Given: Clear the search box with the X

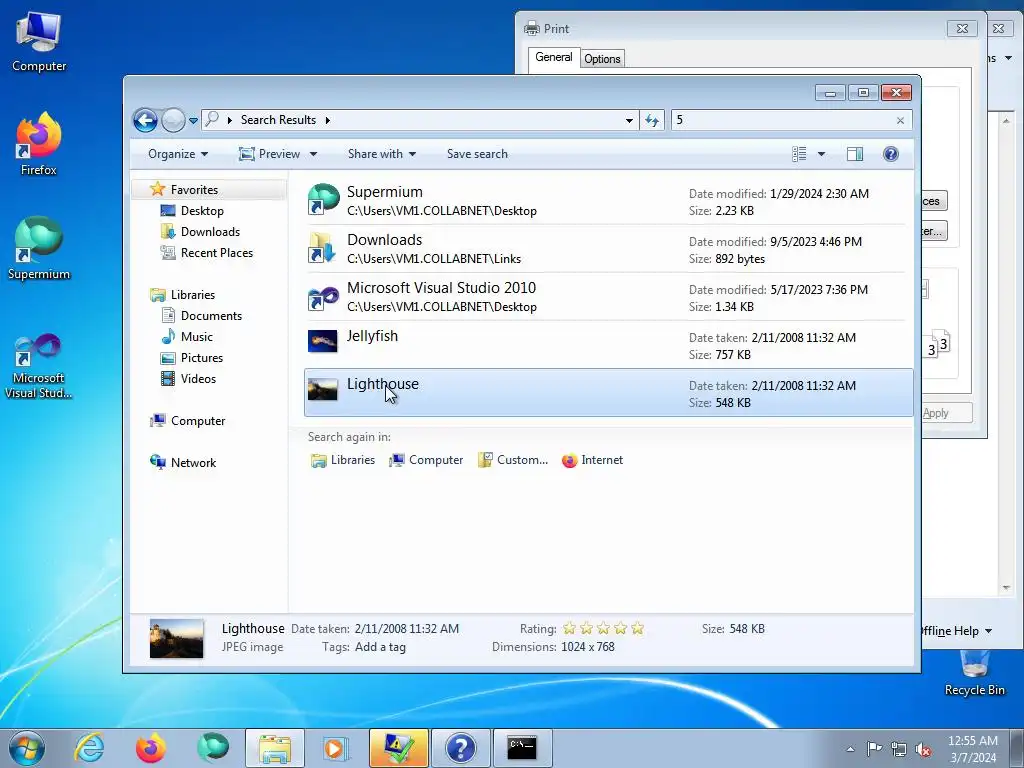Looking at the screenshot, I should click(x=901, y=121).
